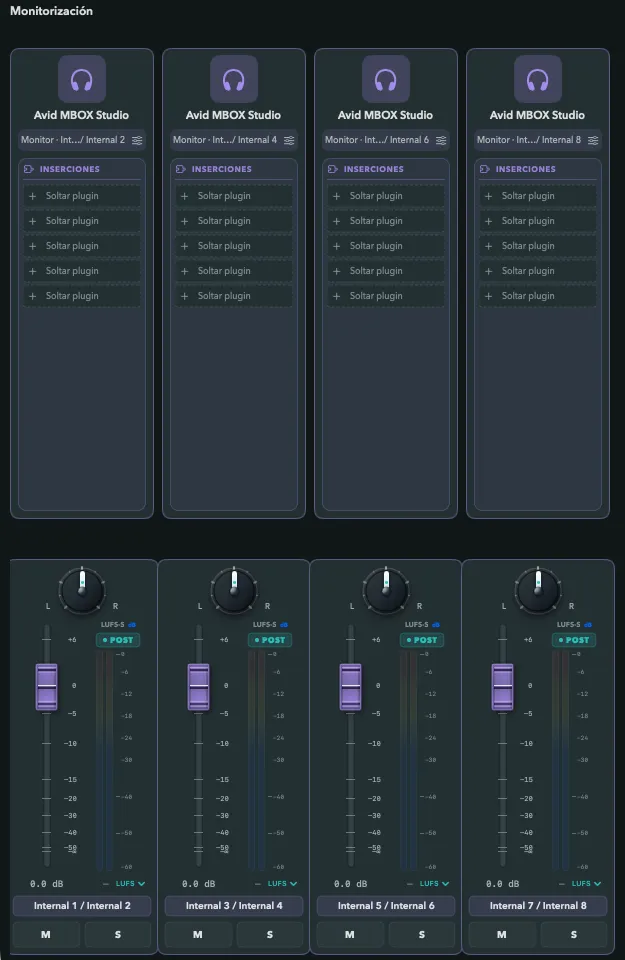The image size is (625, 960).
Task: Open Monitor · Int.../ Internal 2 output selector
Action: click(81, 140)
